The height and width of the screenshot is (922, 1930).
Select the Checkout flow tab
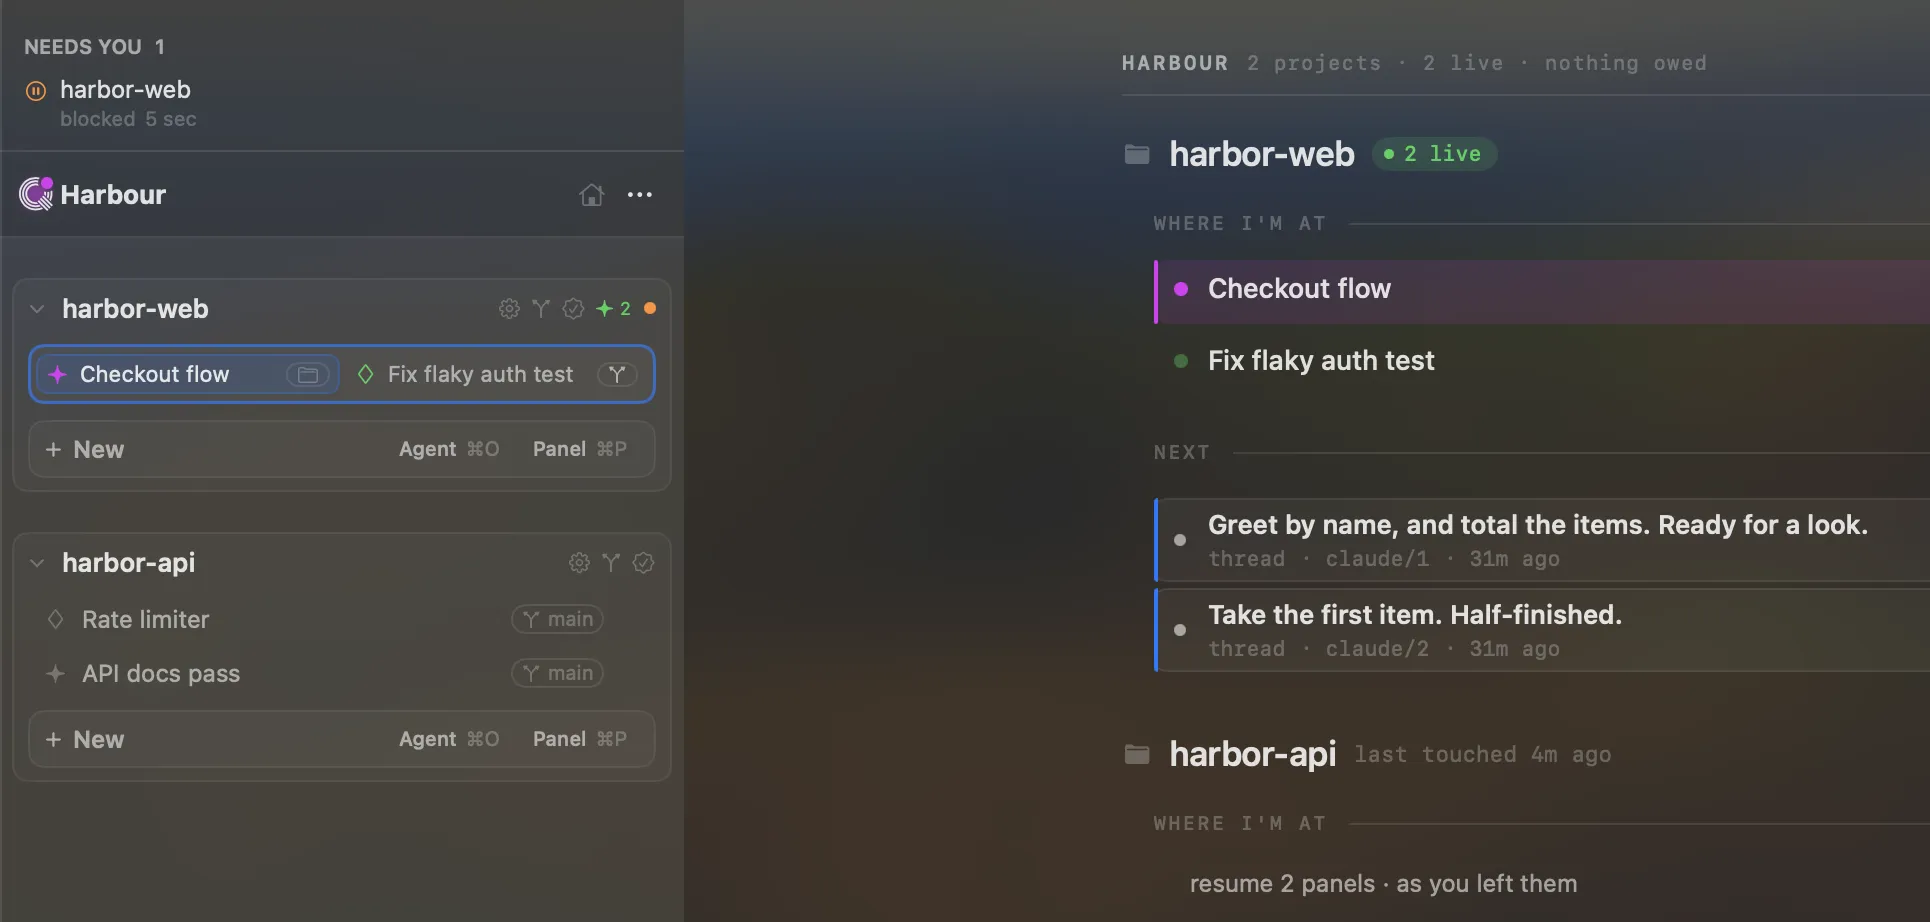coord(188,374)
